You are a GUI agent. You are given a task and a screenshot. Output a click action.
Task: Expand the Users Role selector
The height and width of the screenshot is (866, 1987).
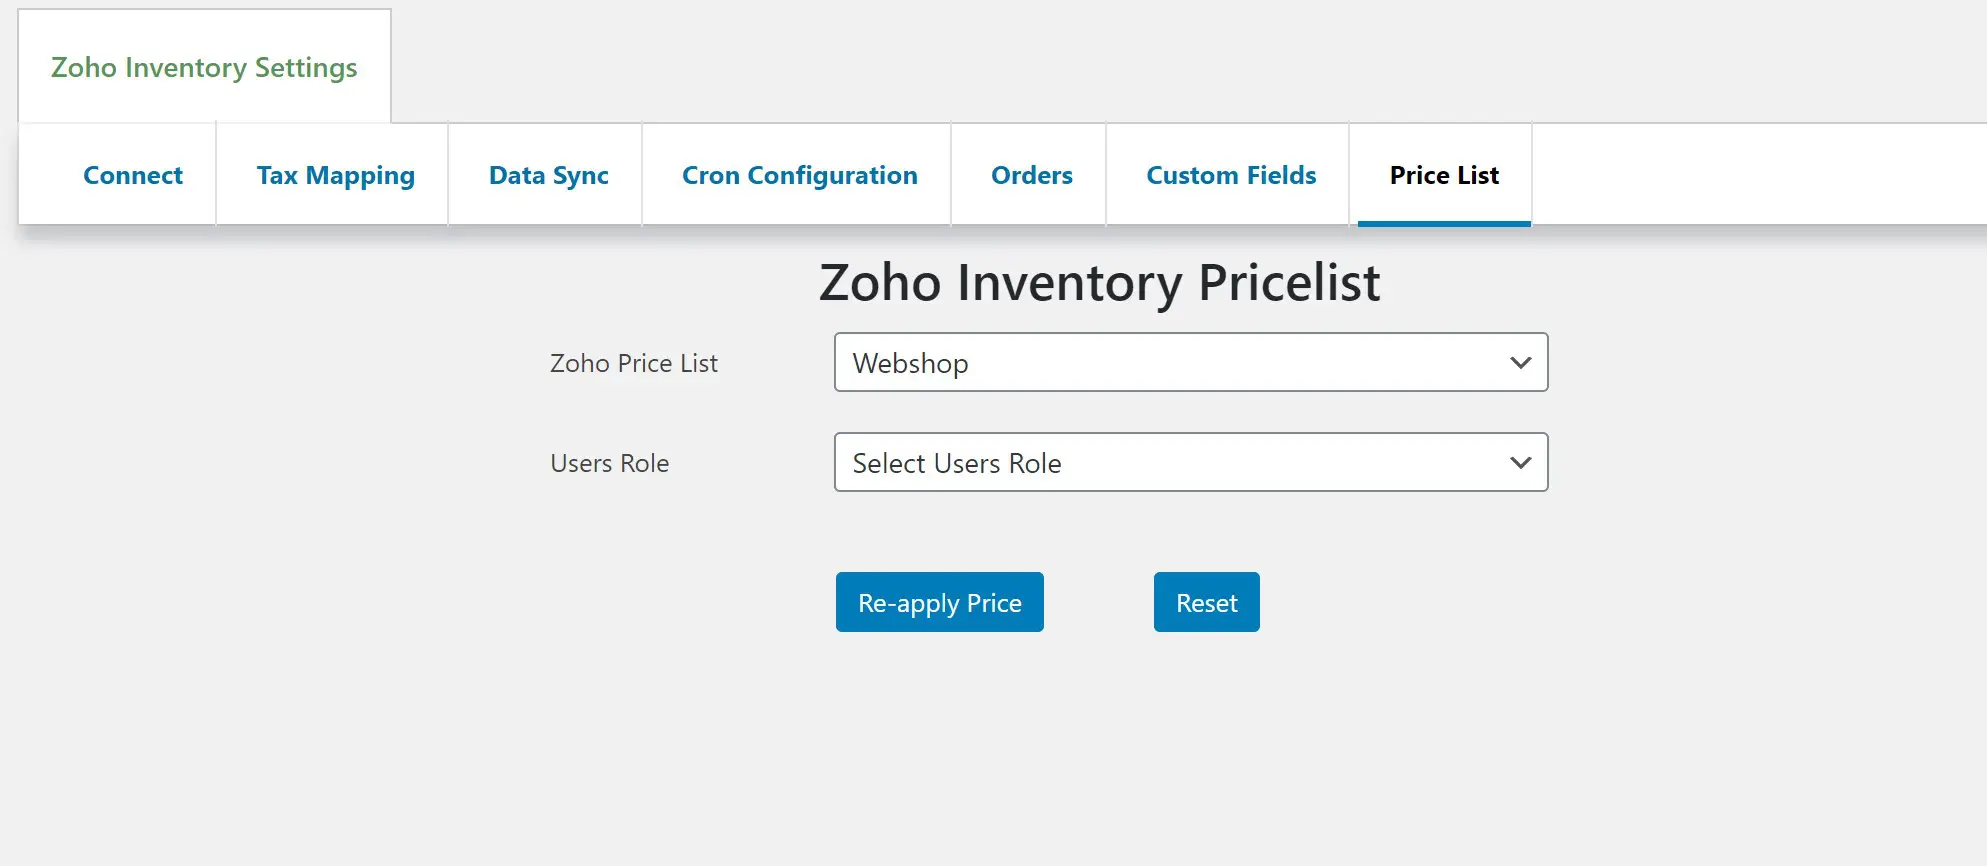(x=1190, y=462)
